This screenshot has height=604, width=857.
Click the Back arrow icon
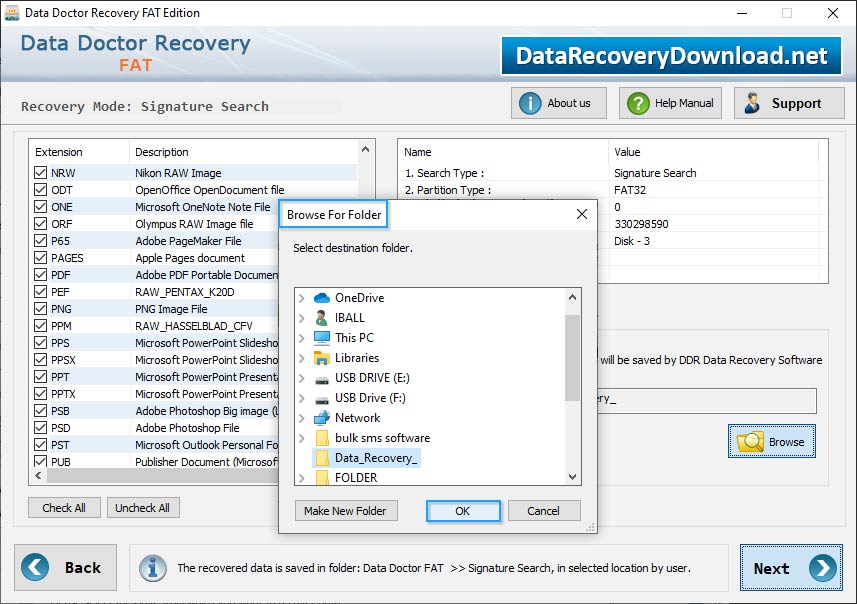coord(35,567)
